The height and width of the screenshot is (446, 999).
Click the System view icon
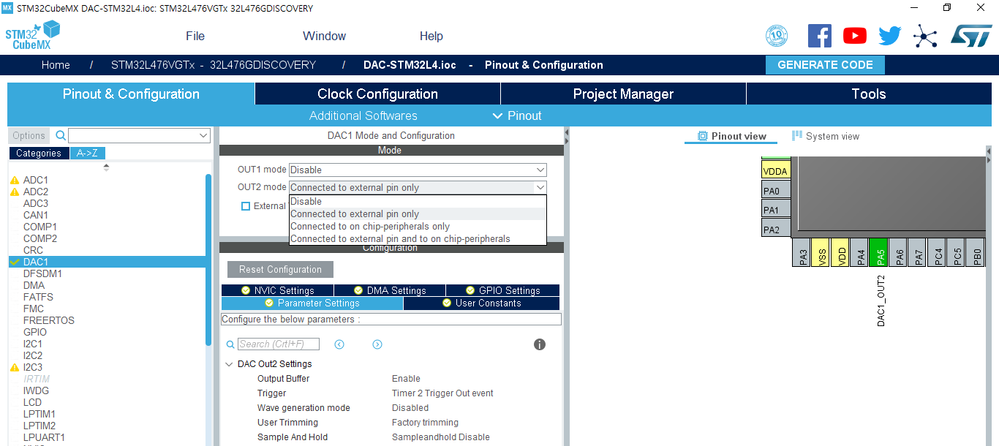click(796, 136)
